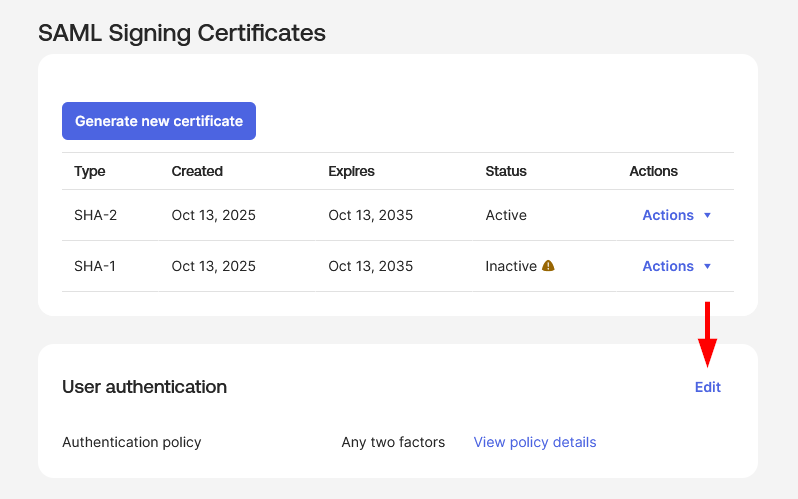Click the warning icon beside Inactive status

[x=548, y=266]
